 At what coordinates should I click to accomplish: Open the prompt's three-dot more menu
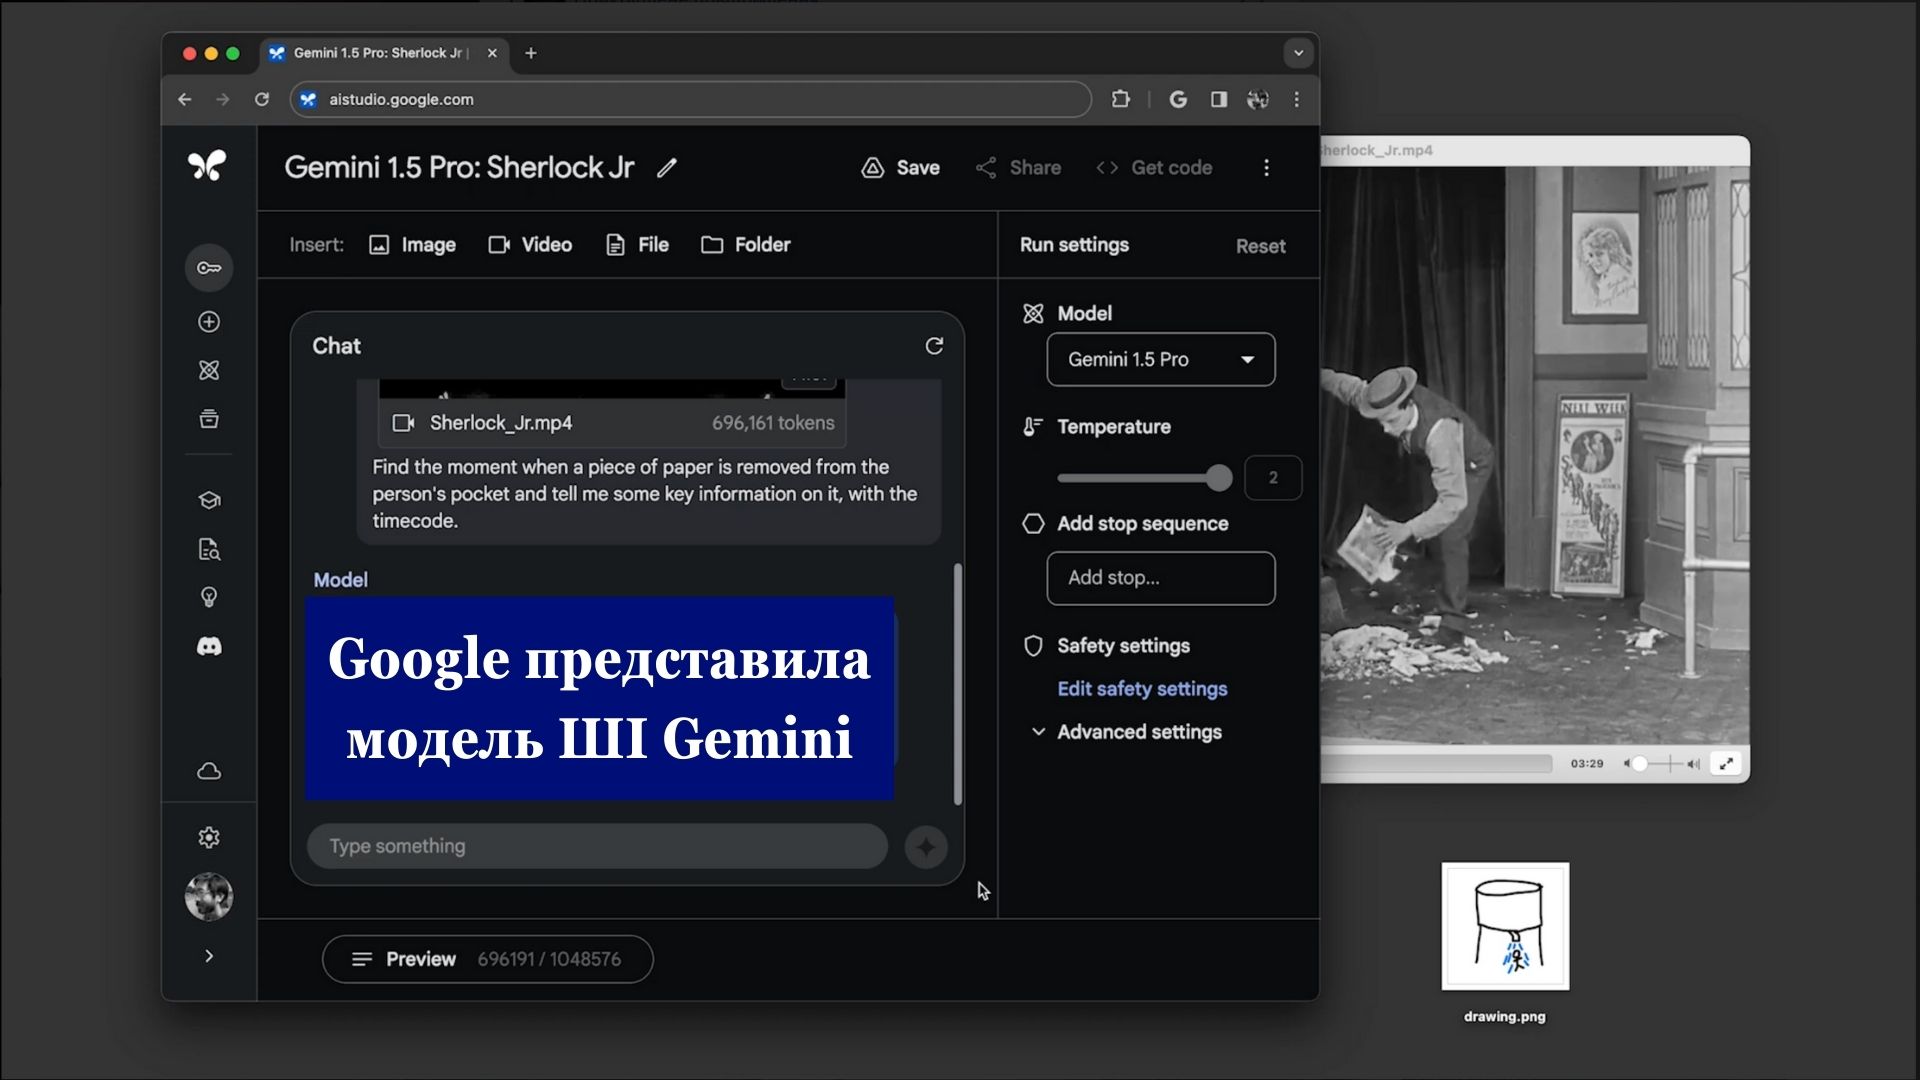1266,168
